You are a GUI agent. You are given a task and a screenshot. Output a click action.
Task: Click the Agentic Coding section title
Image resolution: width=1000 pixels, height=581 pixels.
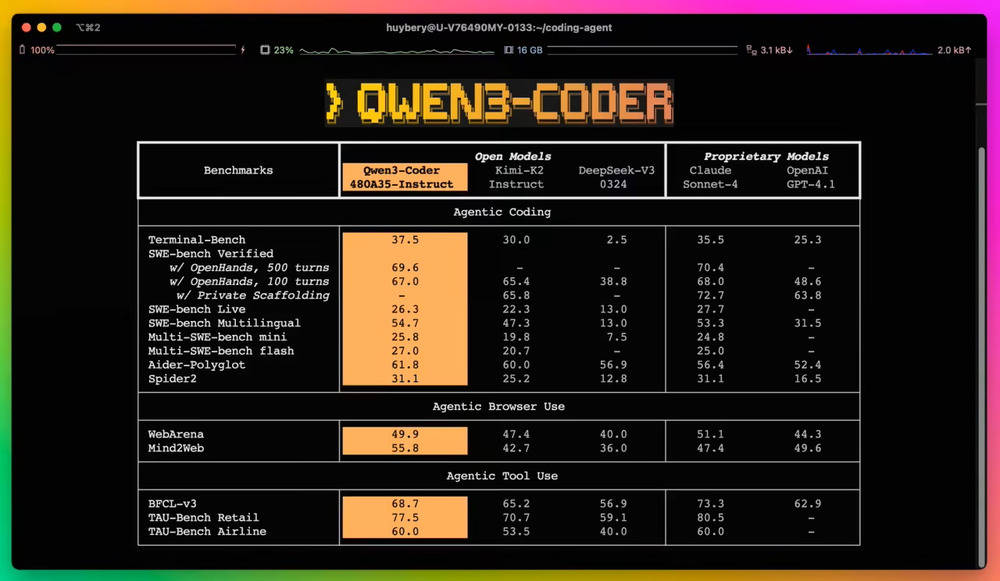click(502, 212)
